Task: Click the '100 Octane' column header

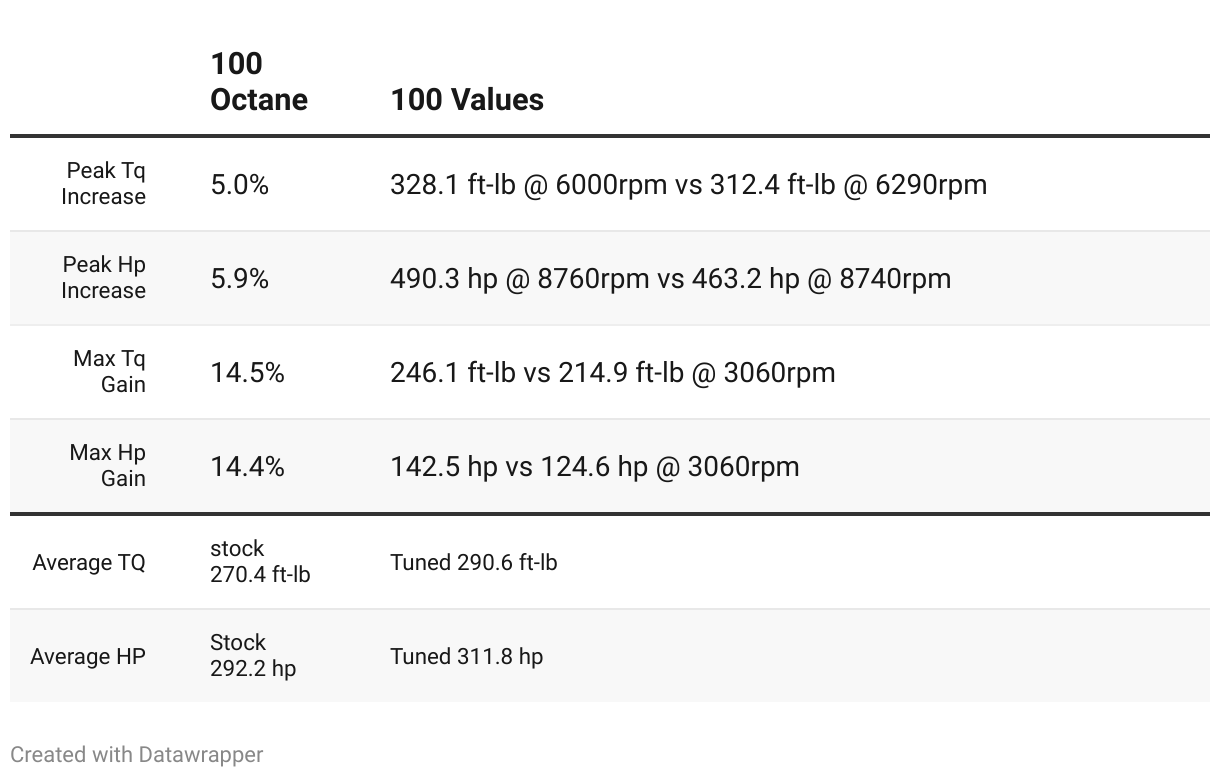Action: tap(259, 81)
